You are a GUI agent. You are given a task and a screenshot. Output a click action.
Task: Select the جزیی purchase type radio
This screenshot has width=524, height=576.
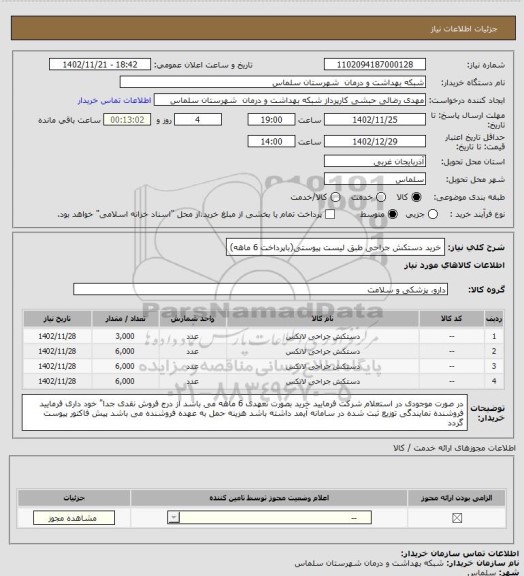pos(433,214)
